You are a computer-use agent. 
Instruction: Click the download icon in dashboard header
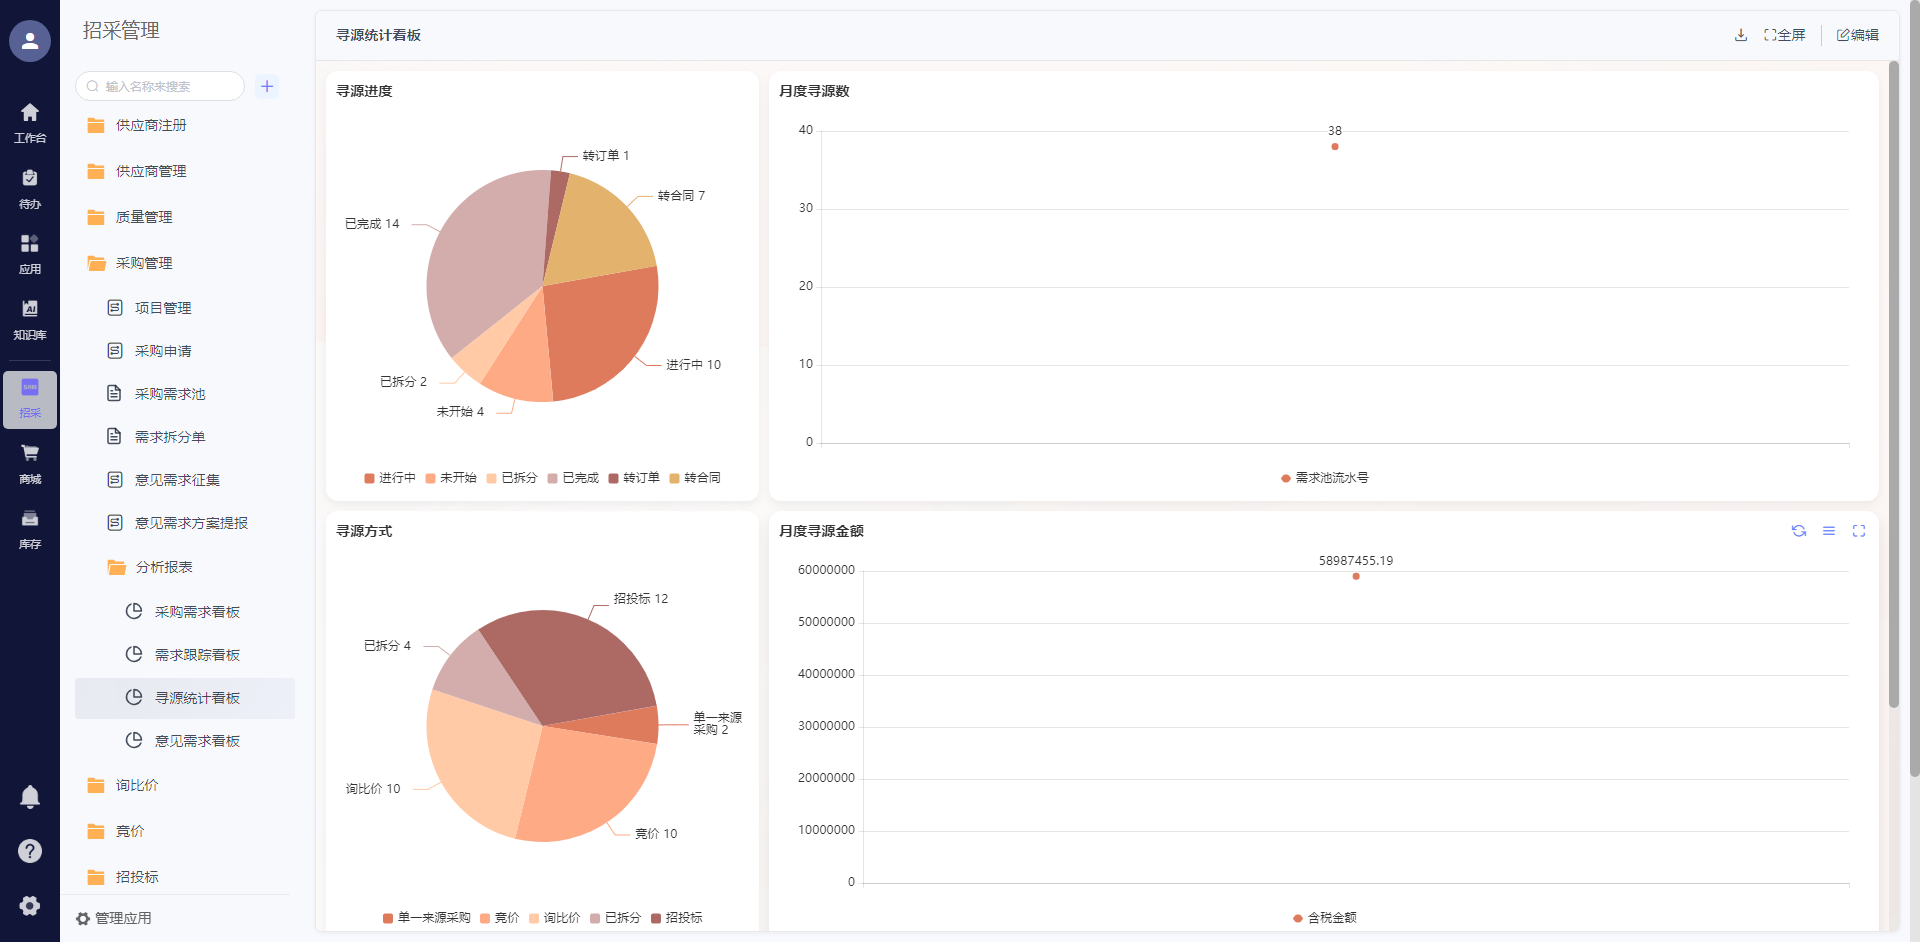tap(1740, 35)
